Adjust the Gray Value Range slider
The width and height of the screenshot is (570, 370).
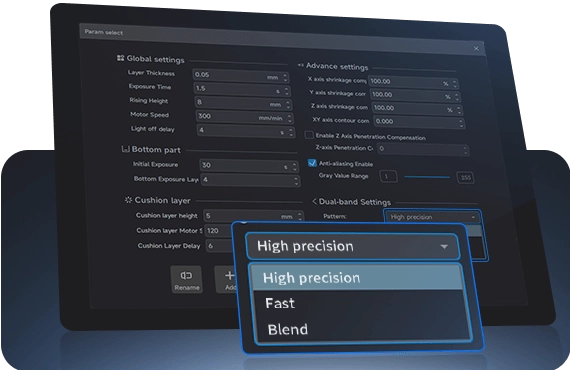[x=427, y=177]
